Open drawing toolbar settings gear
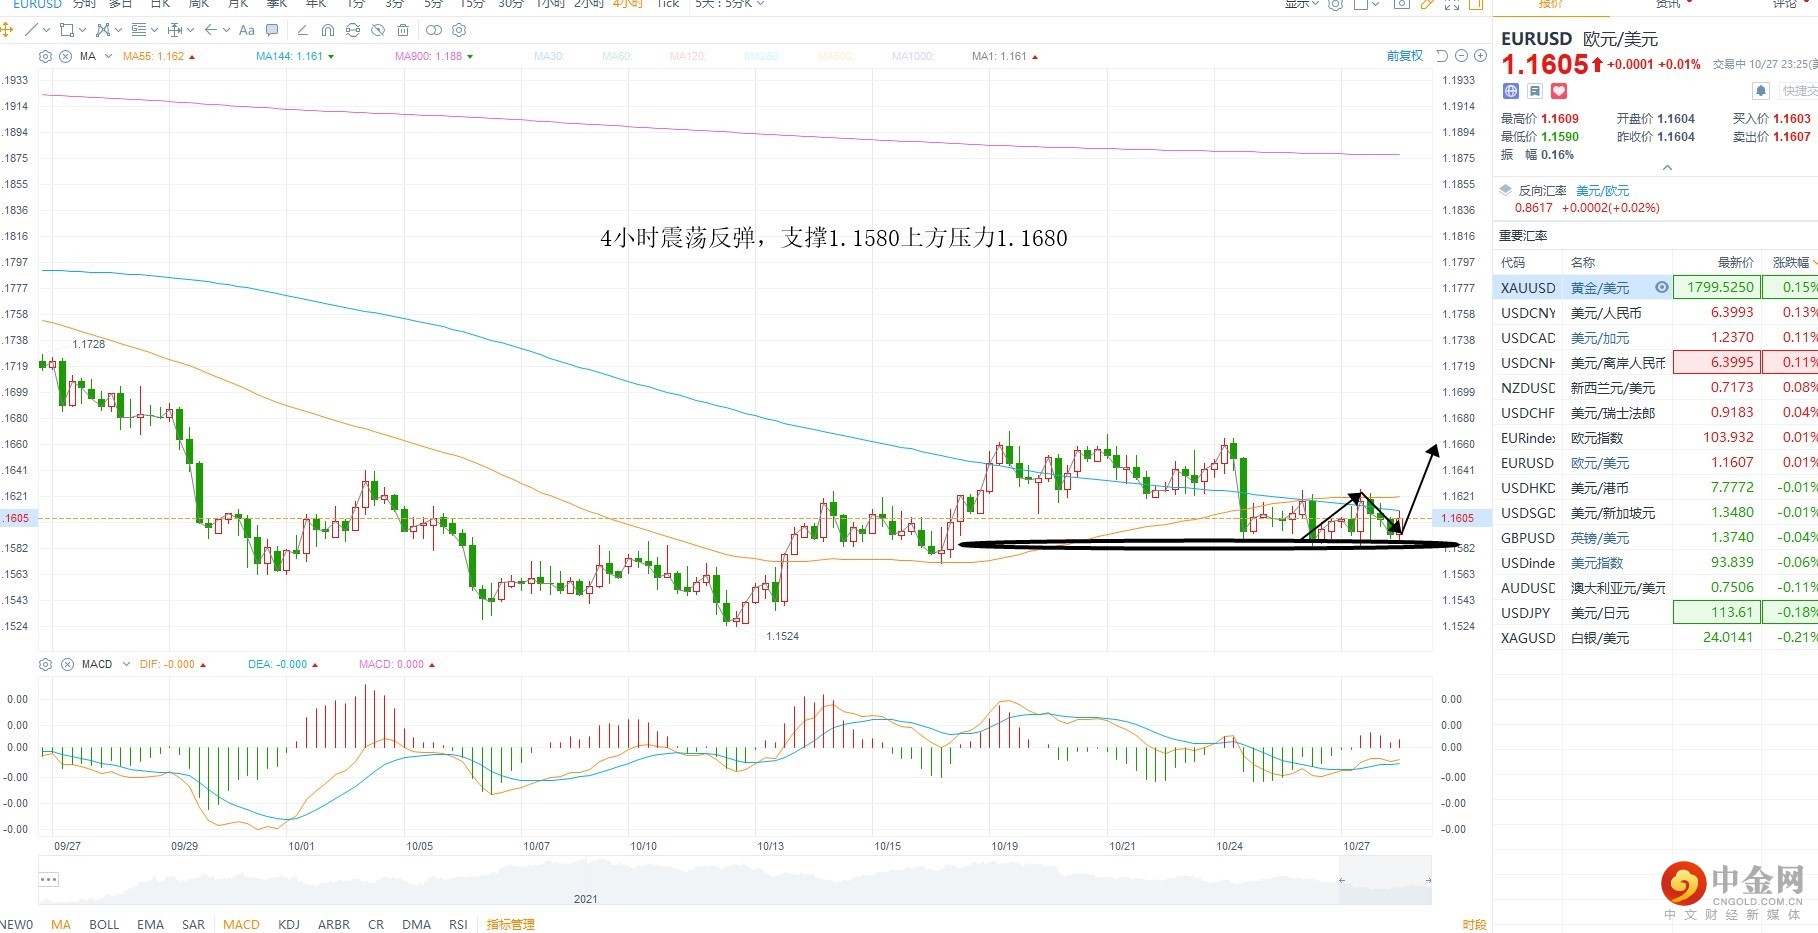Image resolution: width=1818 pixels, height=933 pixels. (x=459, y=30)
